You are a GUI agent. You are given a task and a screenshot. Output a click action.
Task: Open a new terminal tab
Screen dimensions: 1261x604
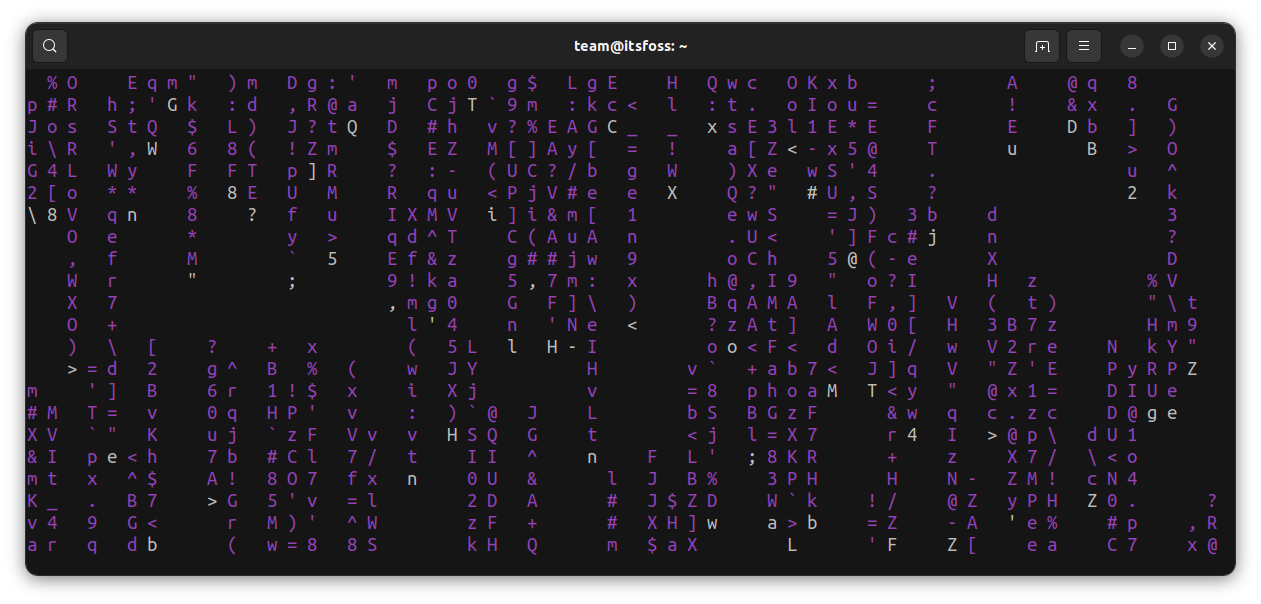tap(1041, 45)
